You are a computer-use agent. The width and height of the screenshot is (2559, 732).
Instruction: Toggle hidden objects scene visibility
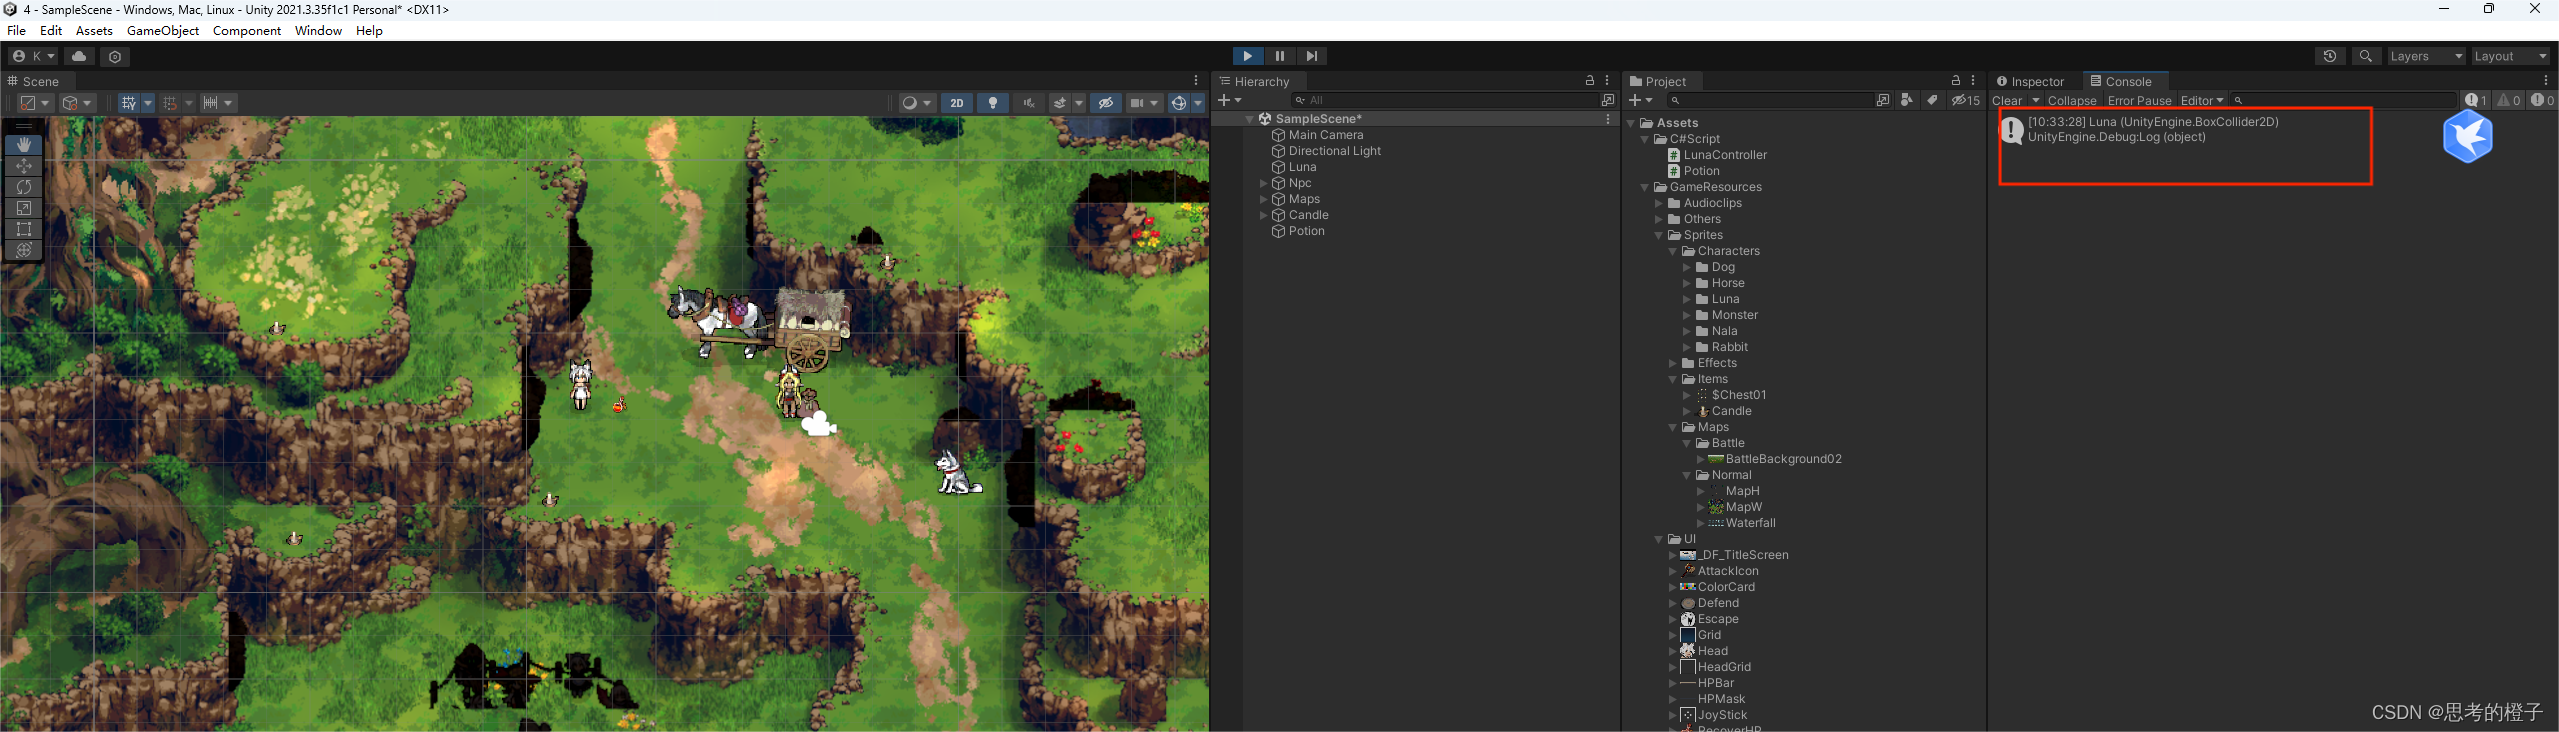[x=1105, y=103]
